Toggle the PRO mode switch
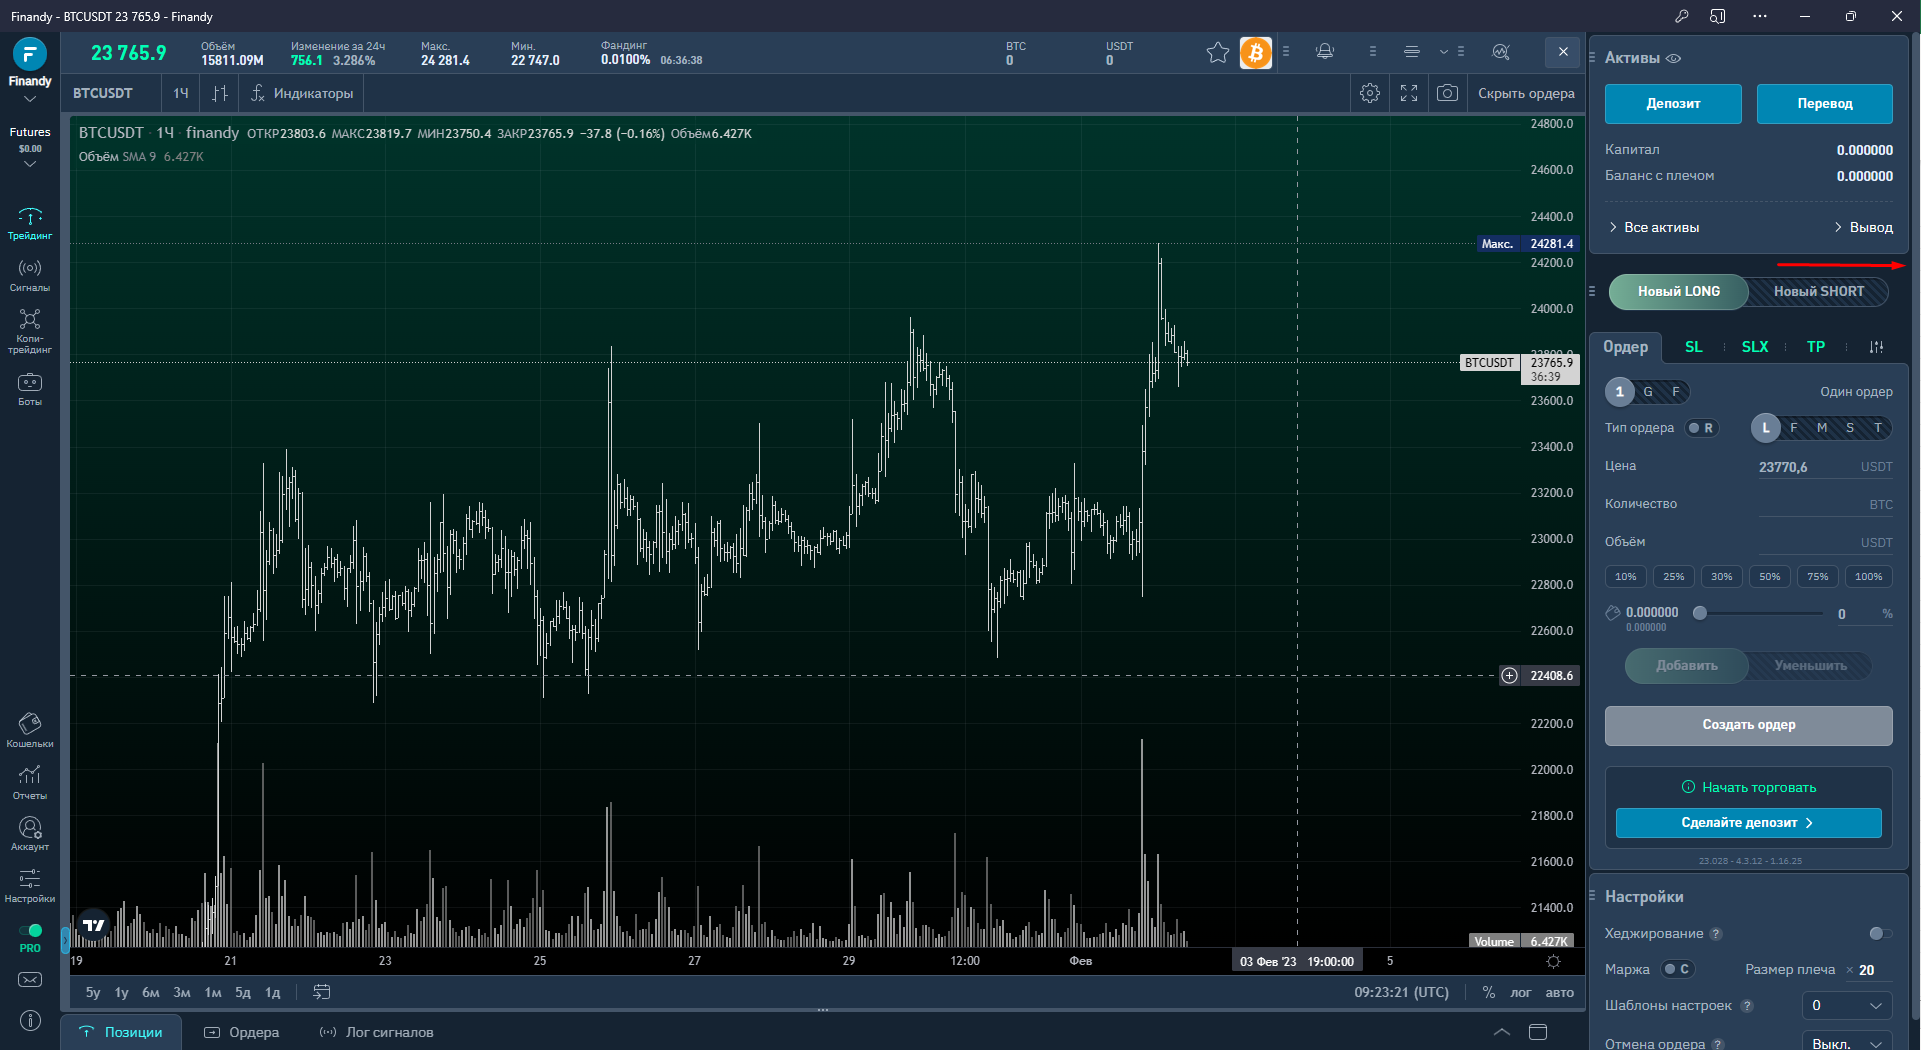This screenshot has height=1050, width=1921. point(31,930)
